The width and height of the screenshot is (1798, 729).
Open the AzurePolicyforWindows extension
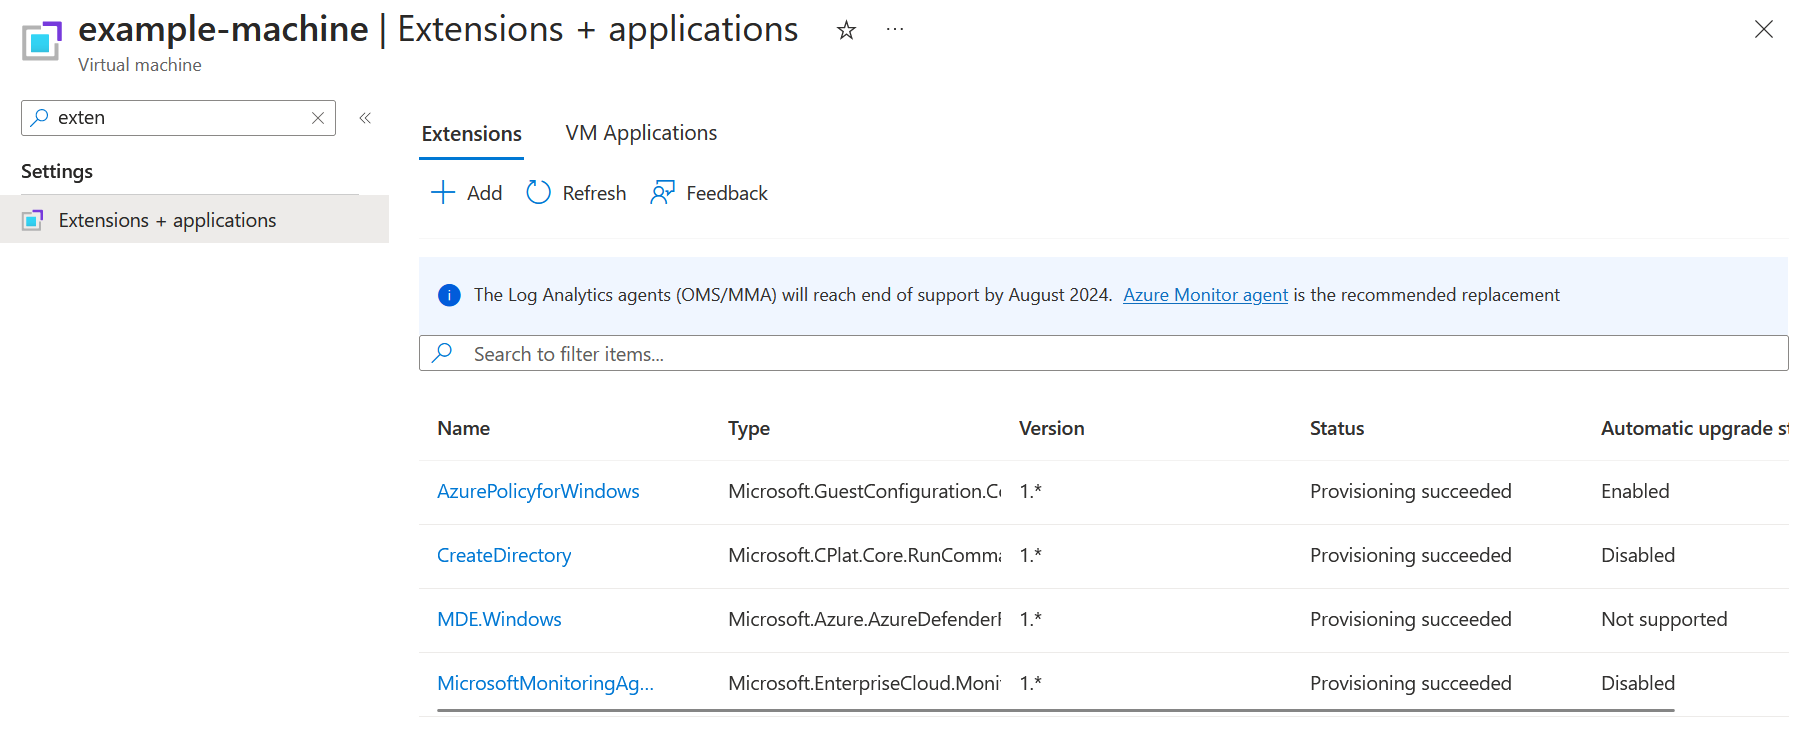click(538, 491)
